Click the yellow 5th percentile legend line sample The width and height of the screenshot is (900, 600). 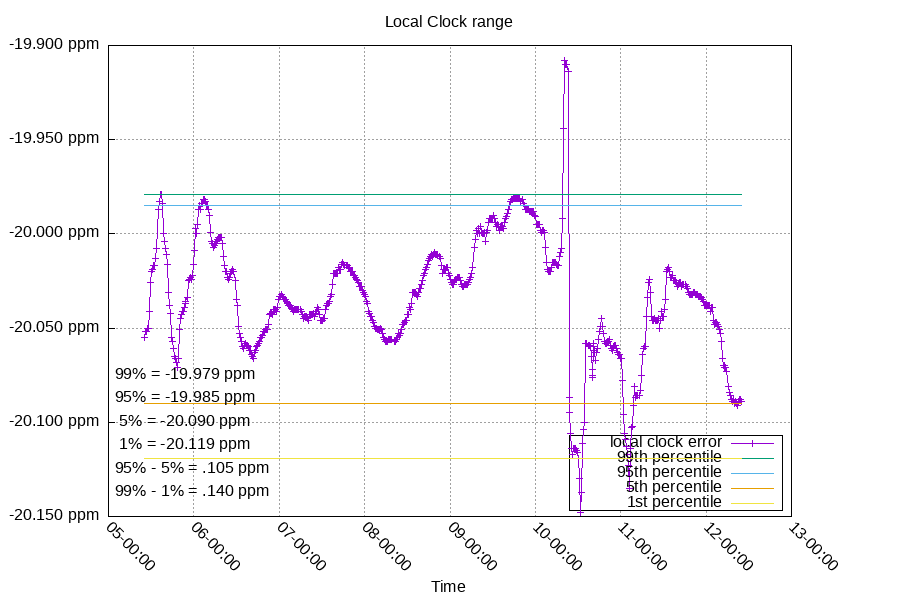(x=753, y=487)
